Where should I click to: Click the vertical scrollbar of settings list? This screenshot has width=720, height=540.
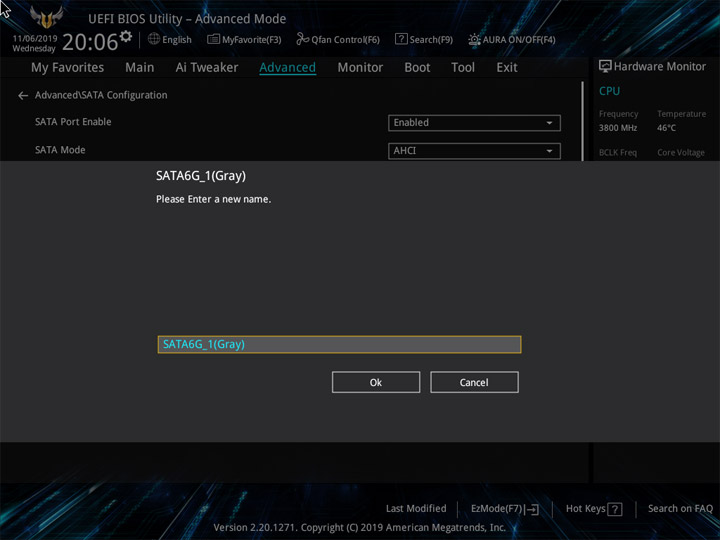[x=583, y=121]
